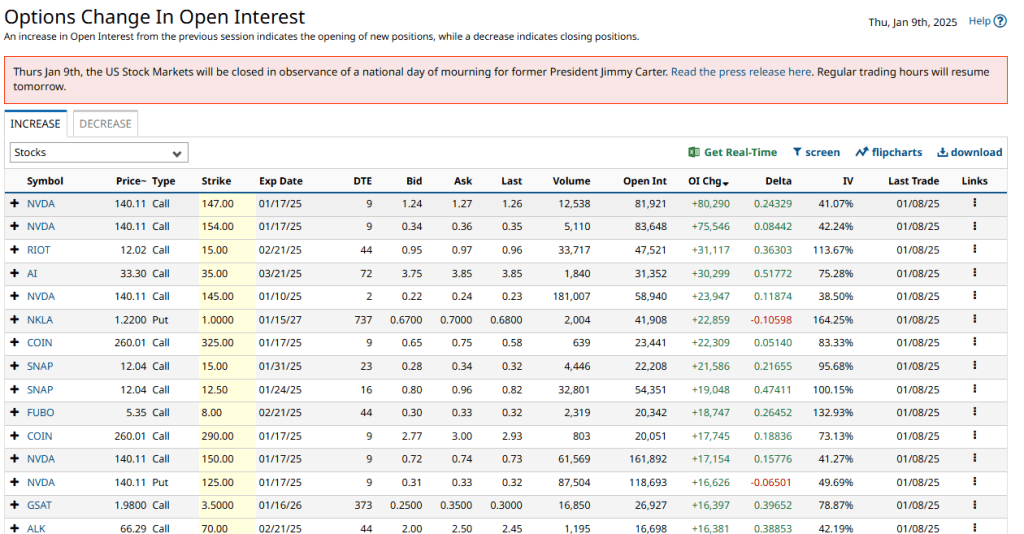This screenshot has height=534, width=1024.
Task: Open the AI symbol link
Action: (32, 274)
